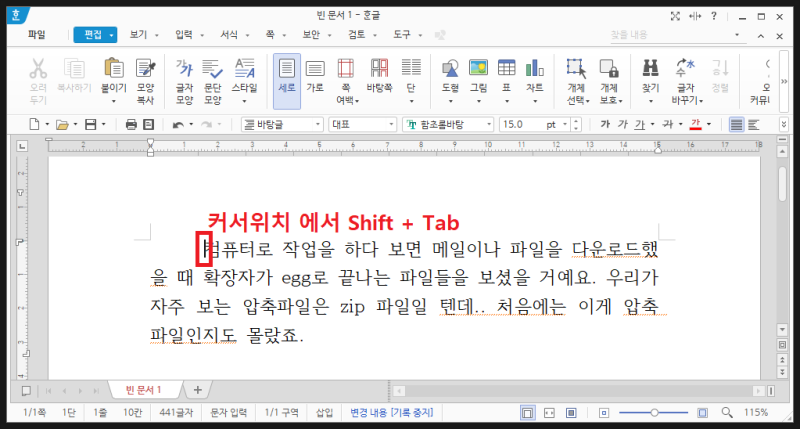Image resolution: width=800 pixels, height=429 pixels.
Task: Click the 글자 바꾸기 (Replace characters) icon
Action: click(x=685, y=68)
